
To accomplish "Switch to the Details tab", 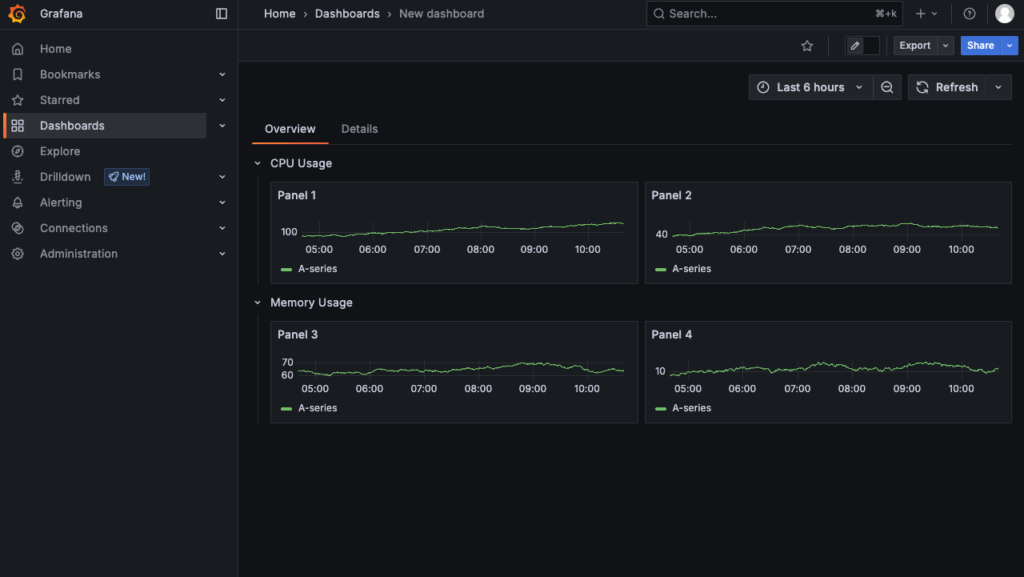I will pyautogui.click(x=359, y=129).
